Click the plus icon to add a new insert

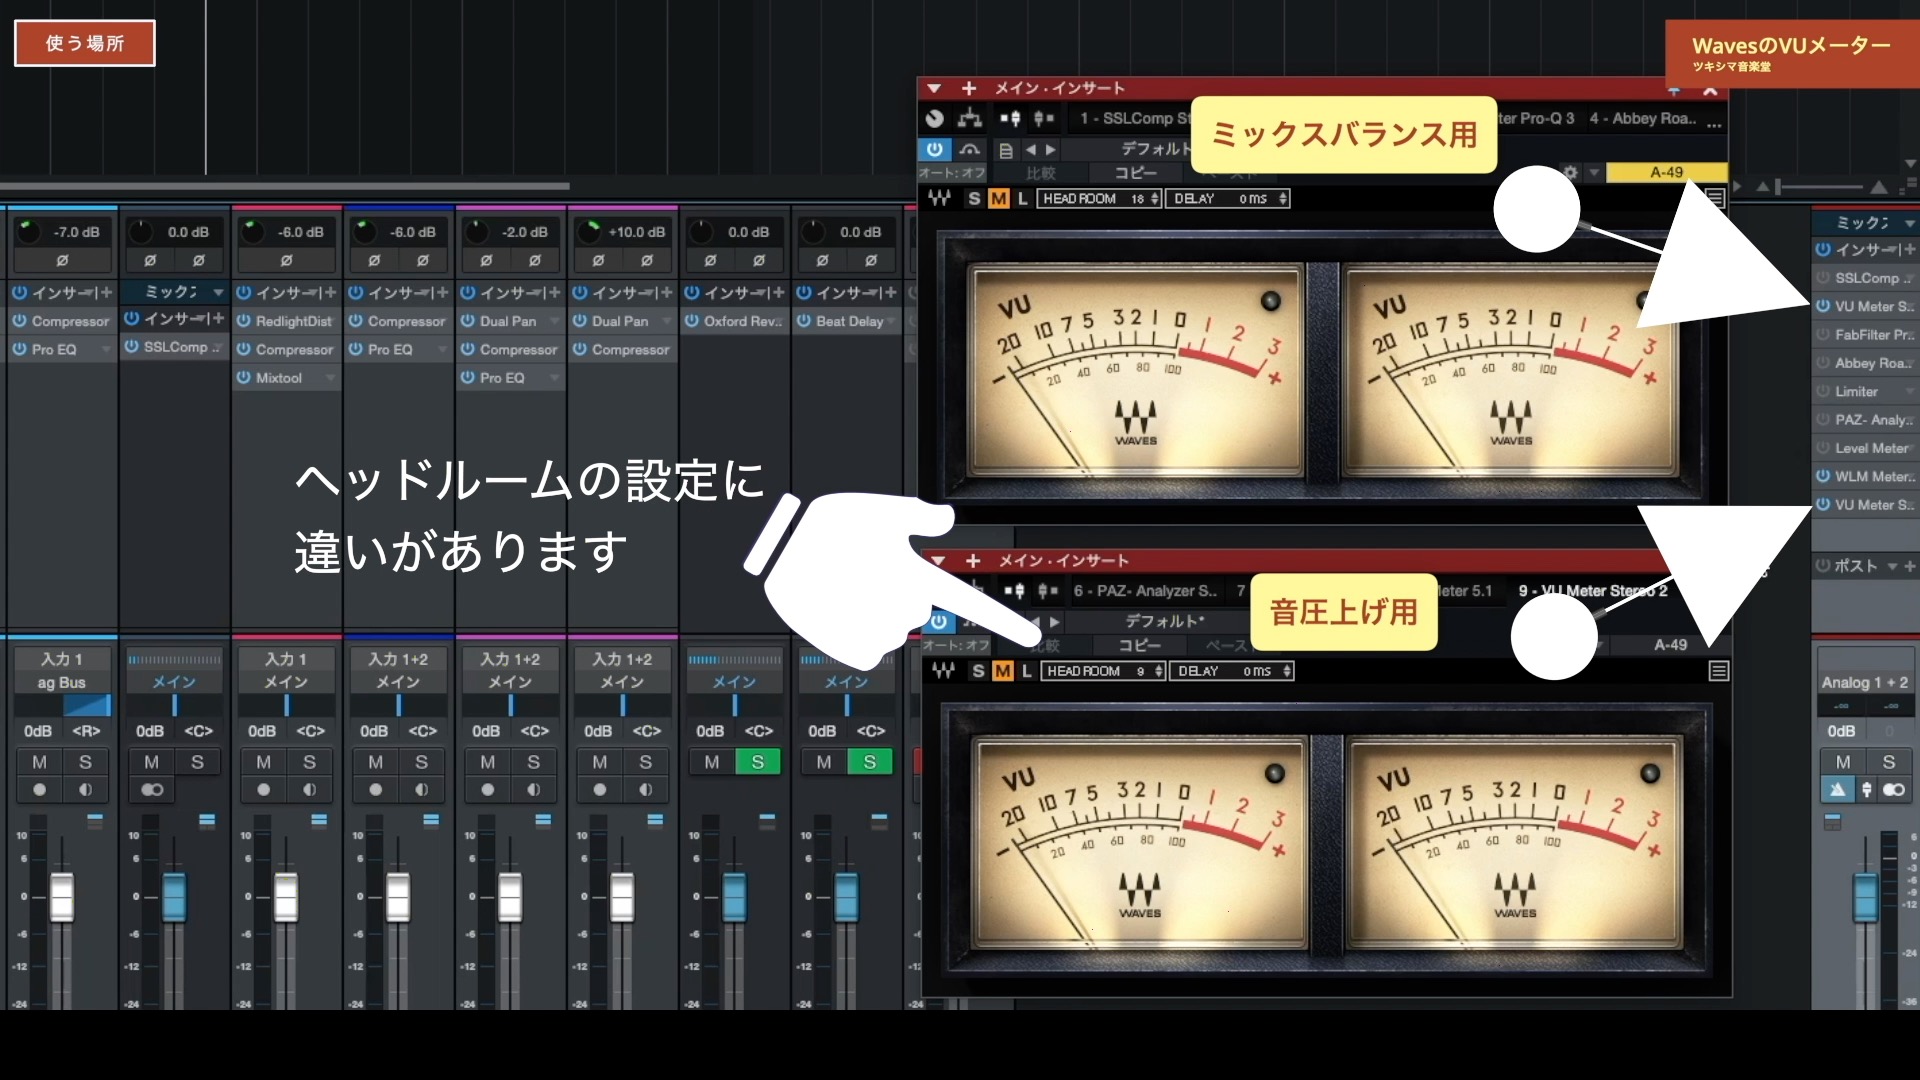pos(969,88)
